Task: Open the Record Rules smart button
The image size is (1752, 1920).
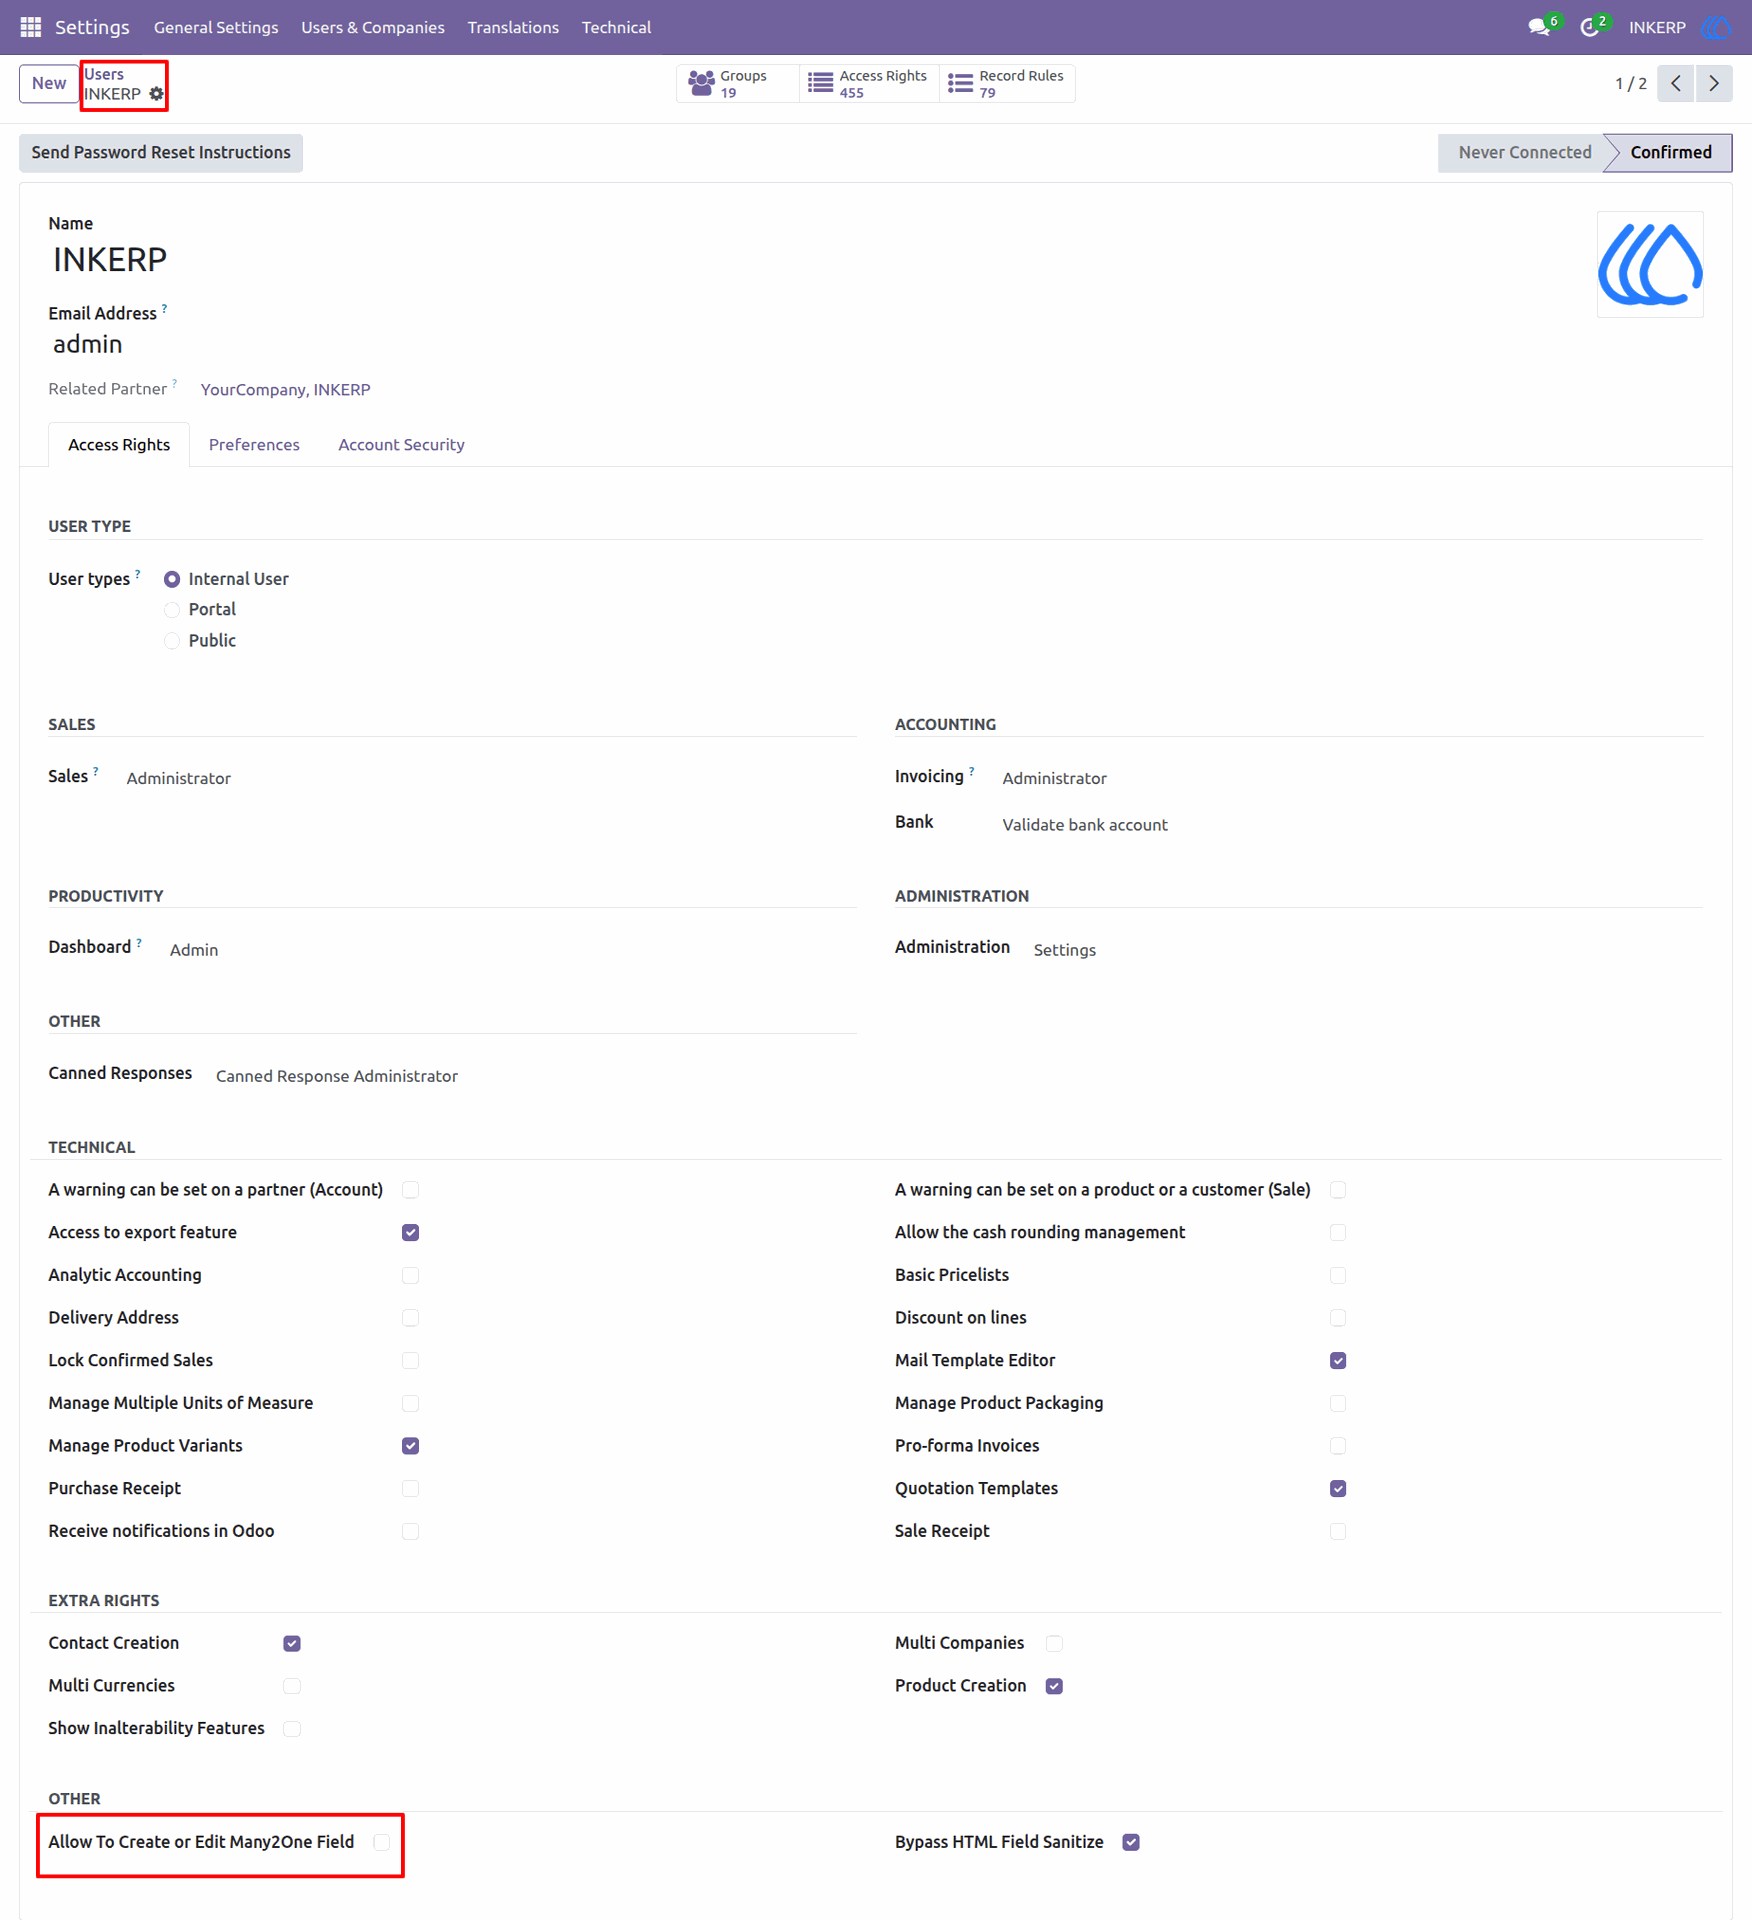Action: 1007,84
